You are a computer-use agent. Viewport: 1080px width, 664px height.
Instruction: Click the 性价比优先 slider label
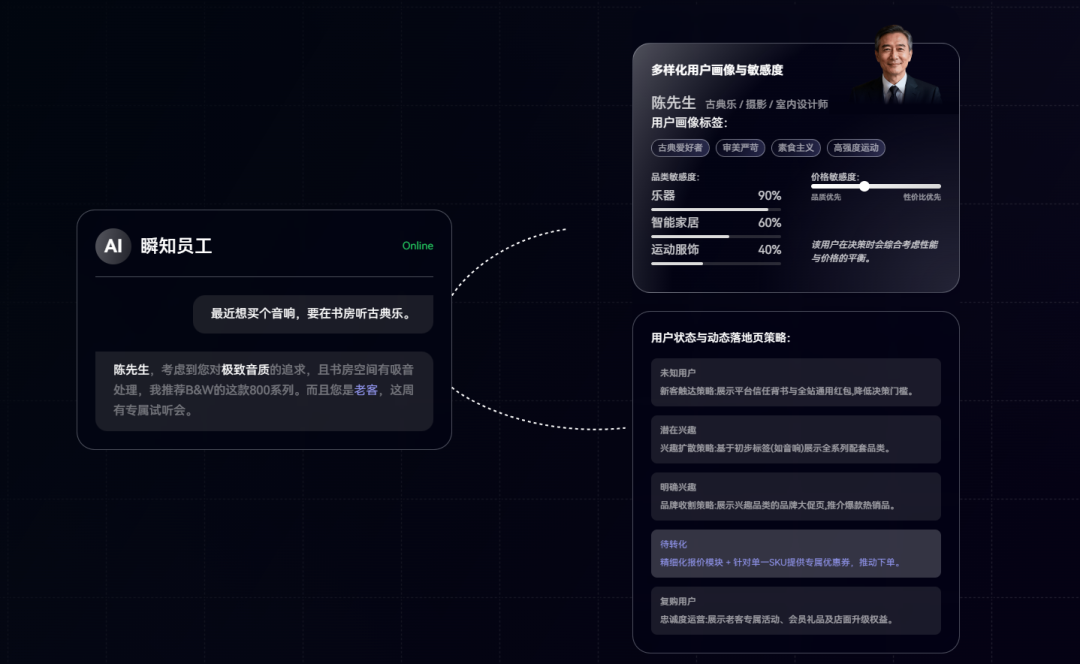pos(922,197)
